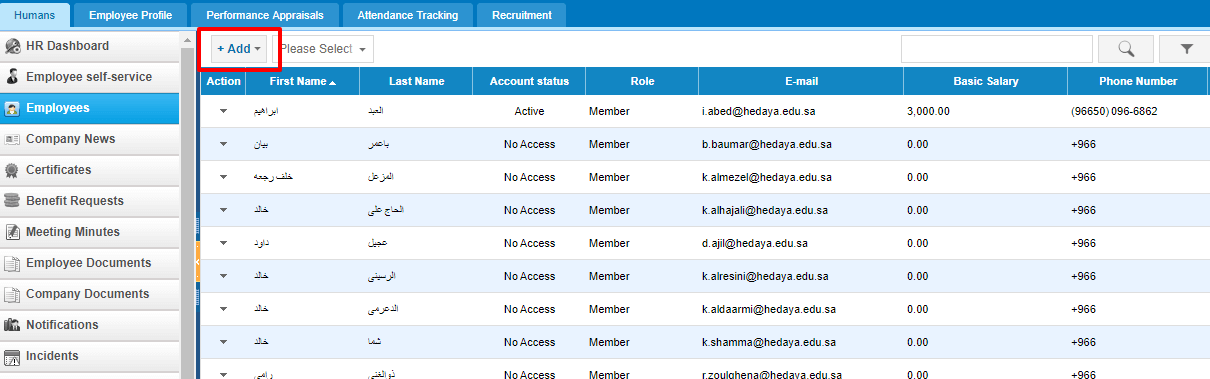This screenshot has width=1210, height=379.
Task: Focus the search text field
Action: (x=996, y=49)
